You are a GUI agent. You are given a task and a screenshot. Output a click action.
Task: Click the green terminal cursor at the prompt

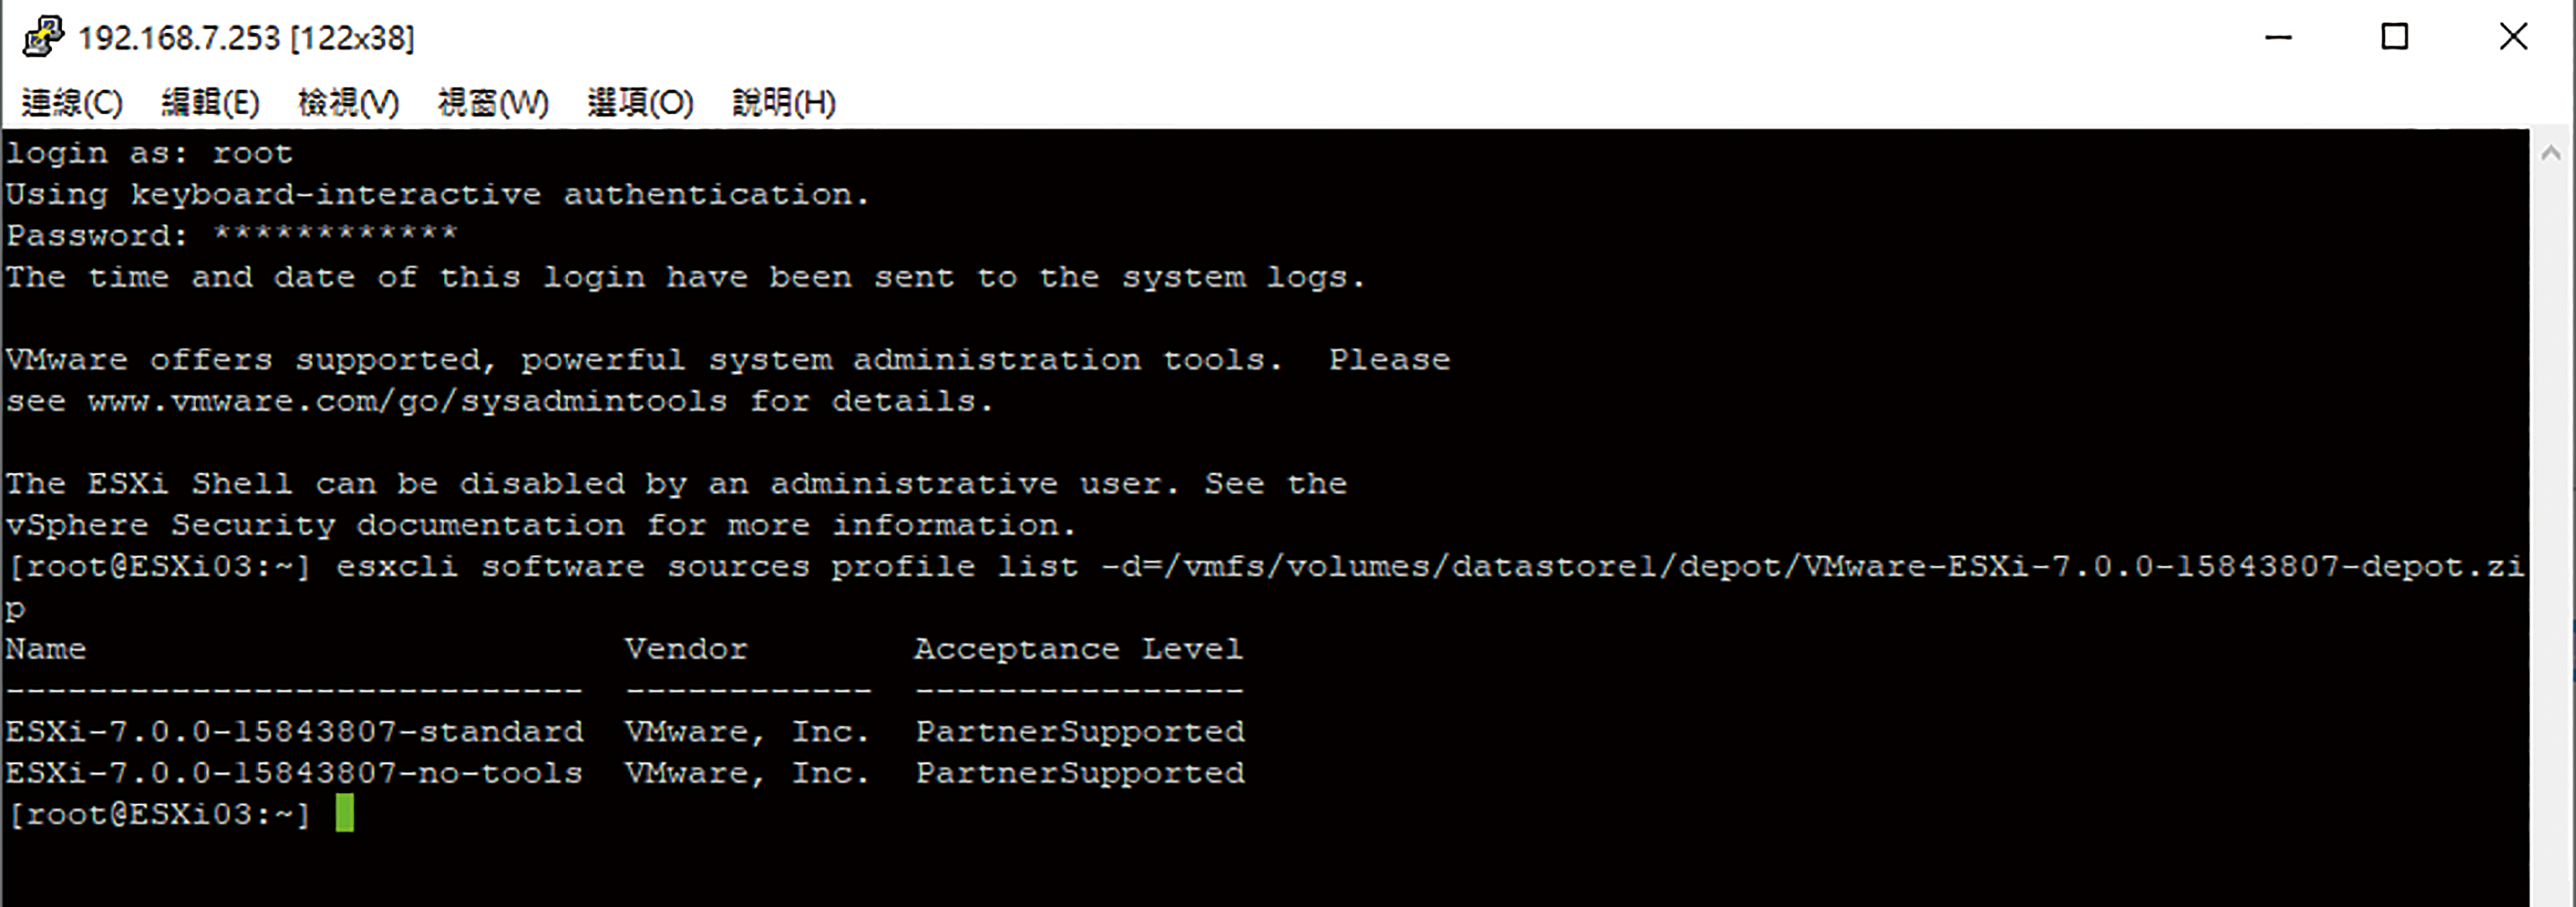point(344,813)
